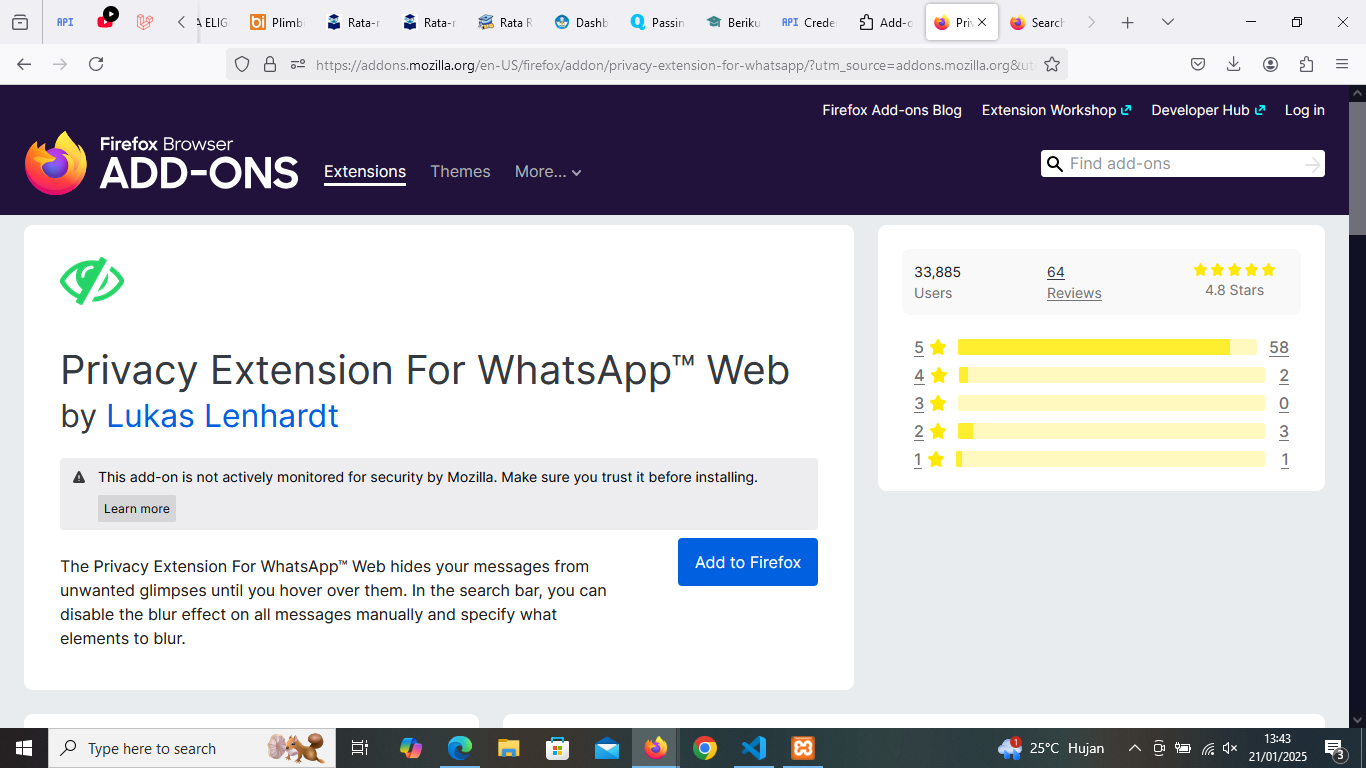This screenshot has height=768, width=1366.
Task: Open the 1-star reviews row label
Action: tap(917, 459)
